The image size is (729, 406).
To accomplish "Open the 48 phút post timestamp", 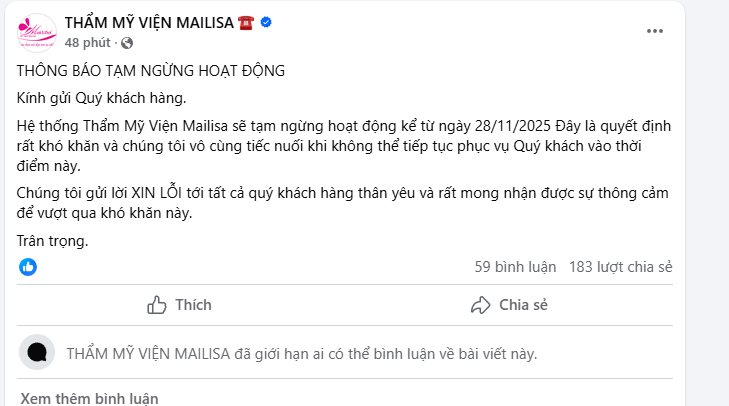I will [87, 43].
